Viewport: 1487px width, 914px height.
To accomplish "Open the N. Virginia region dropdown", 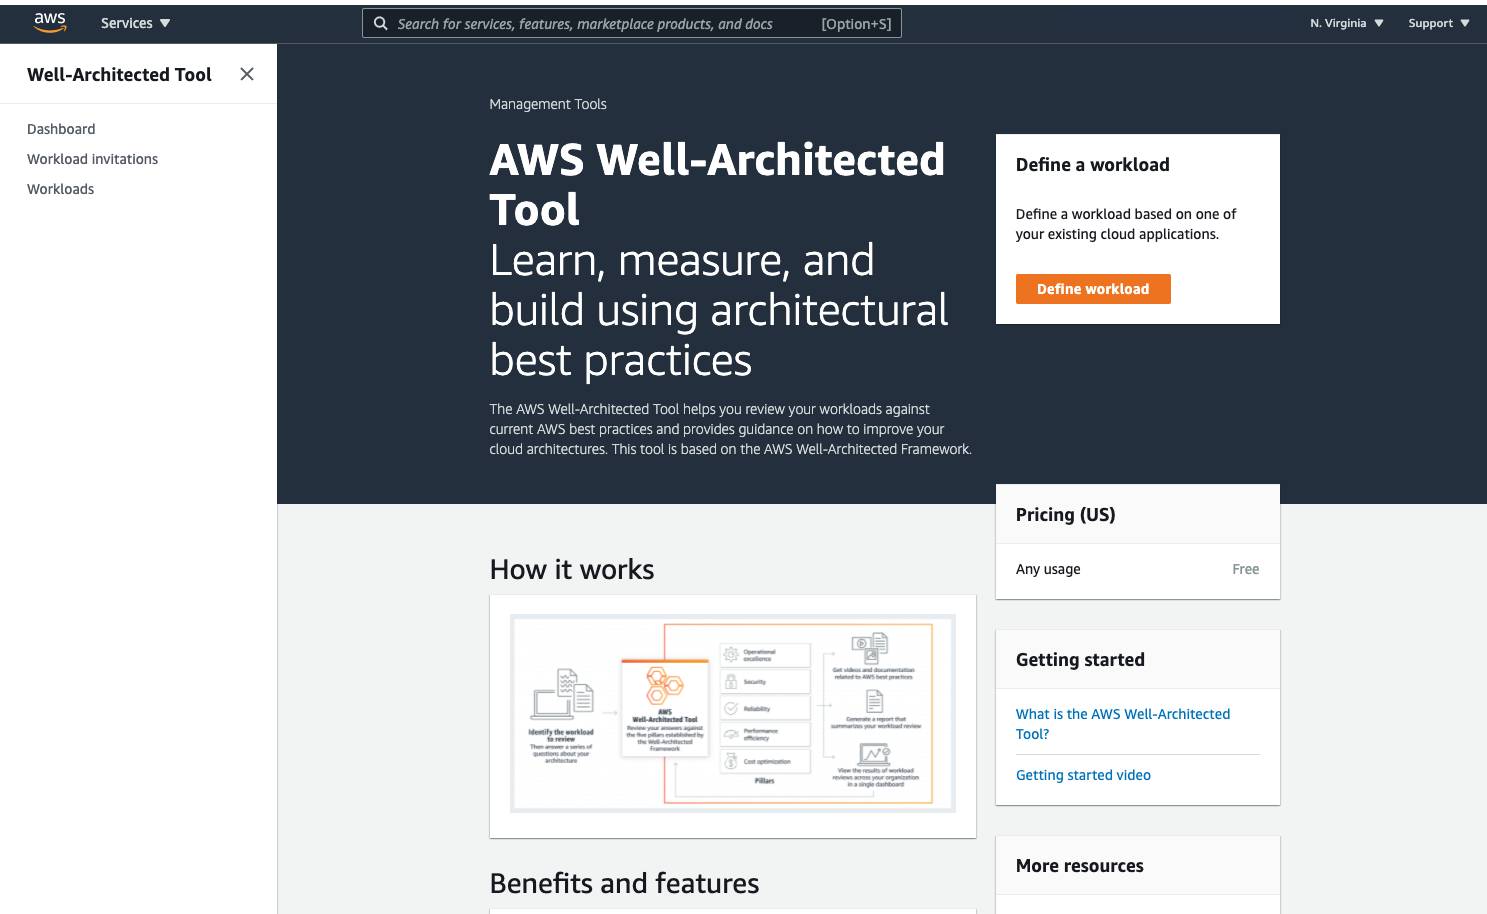I will (x=1346, y=23).
